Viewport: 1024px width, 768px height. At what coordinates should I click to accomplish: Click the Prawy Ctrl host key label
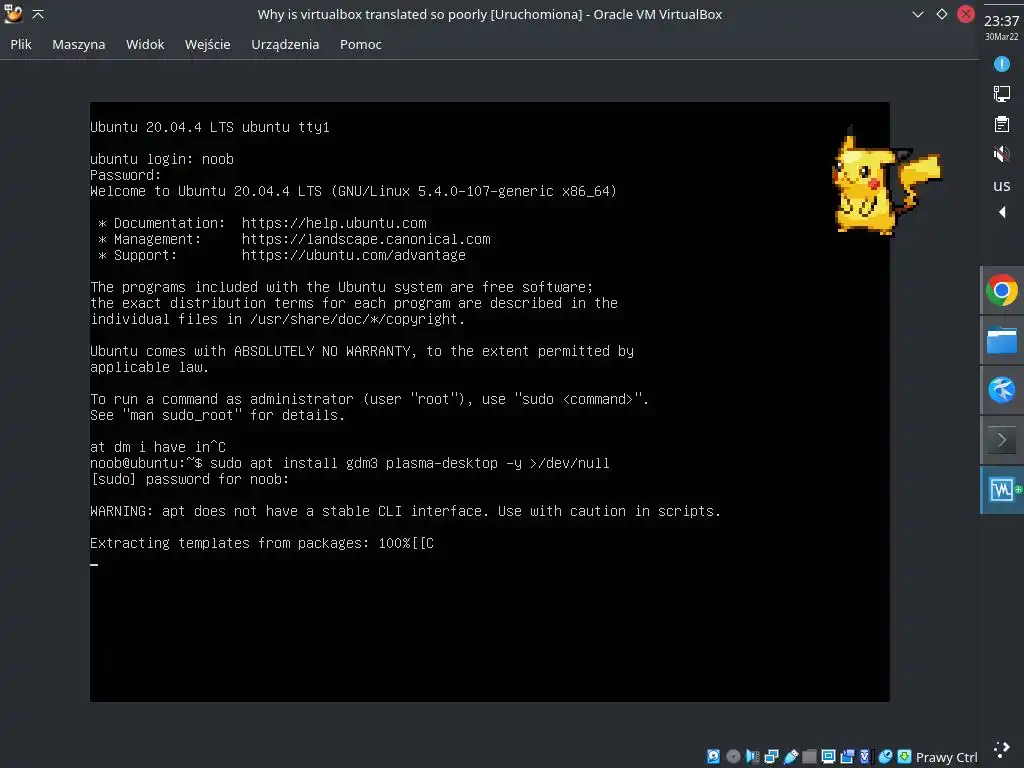click(947, 758)
